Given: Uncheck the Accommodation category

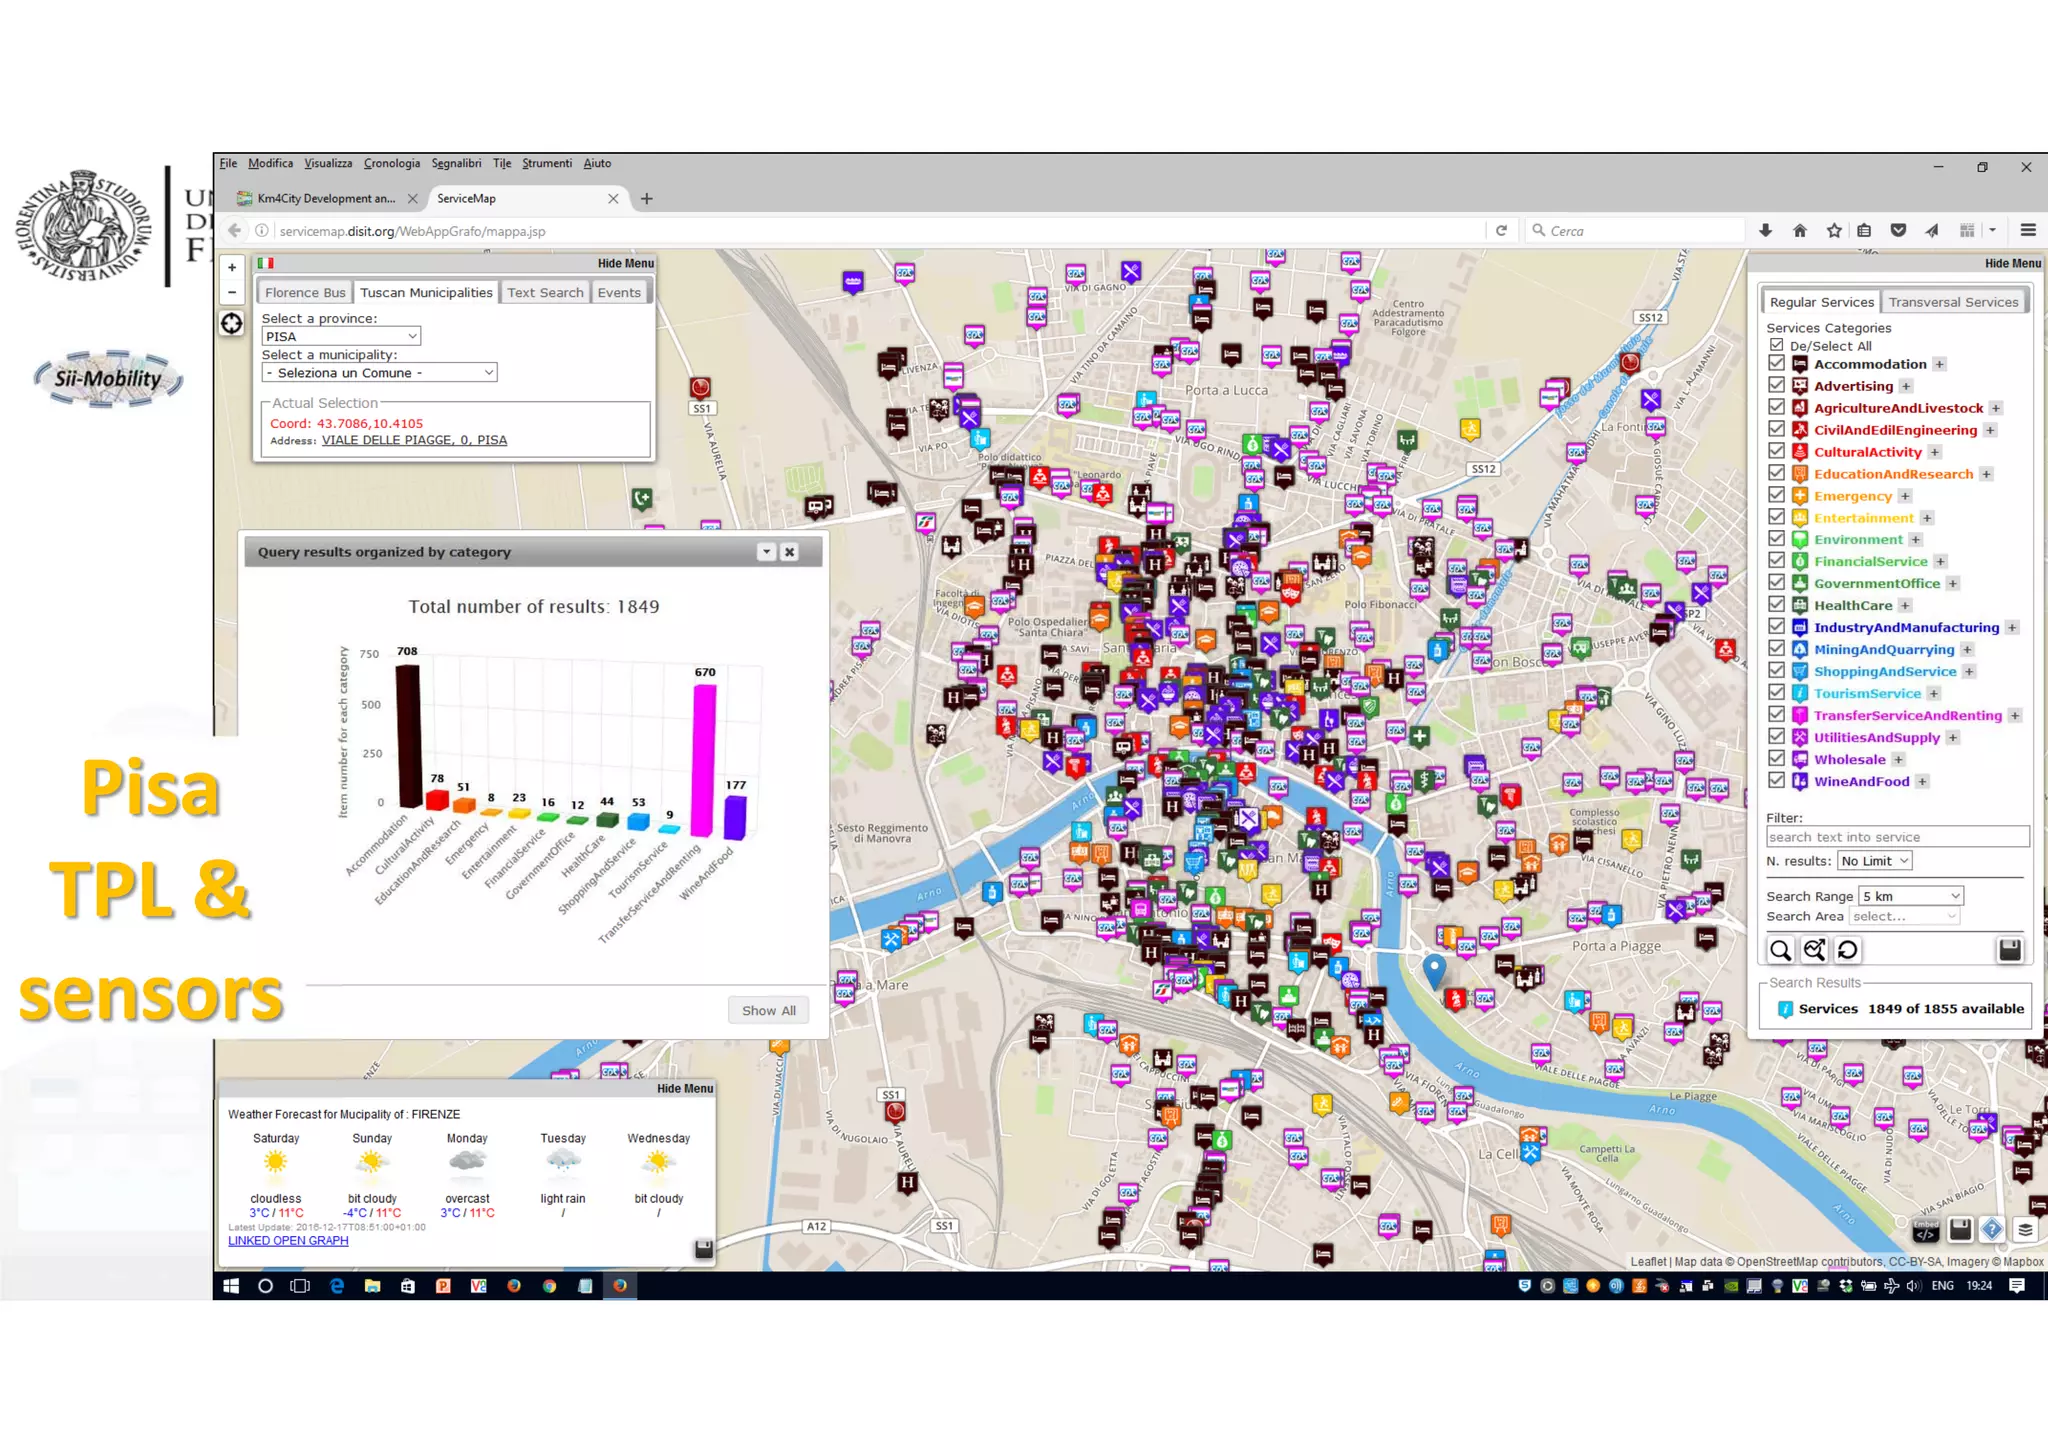Looking at the screenshot, I should (x=1776, y=363).
